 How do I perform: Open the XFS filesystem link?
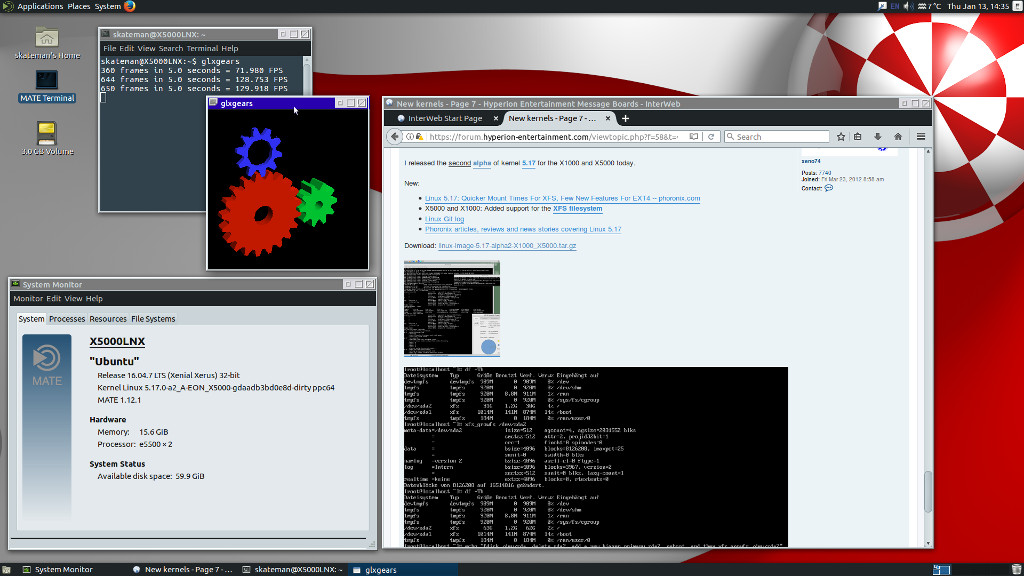[x=577, y=209]
